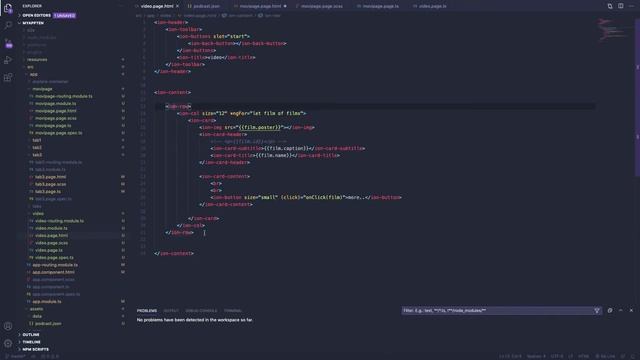
Task: Select video.page.html in explorer tree
Action: [51, 236]
